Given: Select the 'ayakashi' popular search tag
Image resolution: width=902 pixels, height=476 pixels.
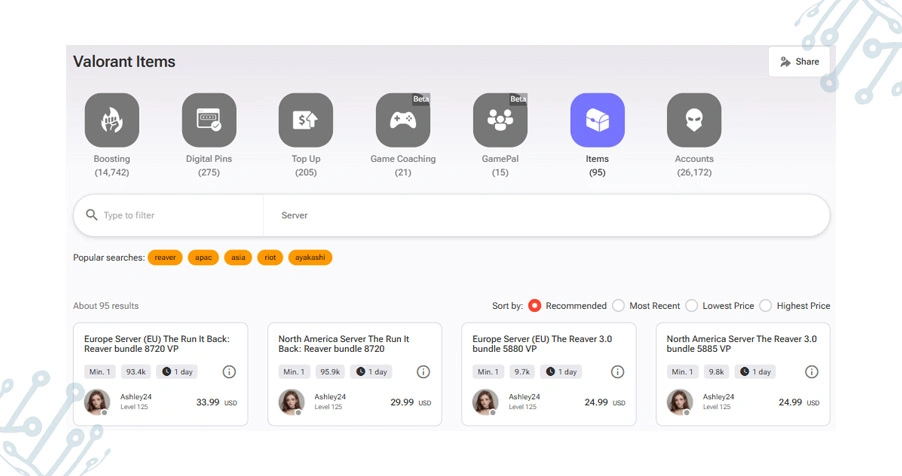Looking at the screenshot, I should (310, 258).
